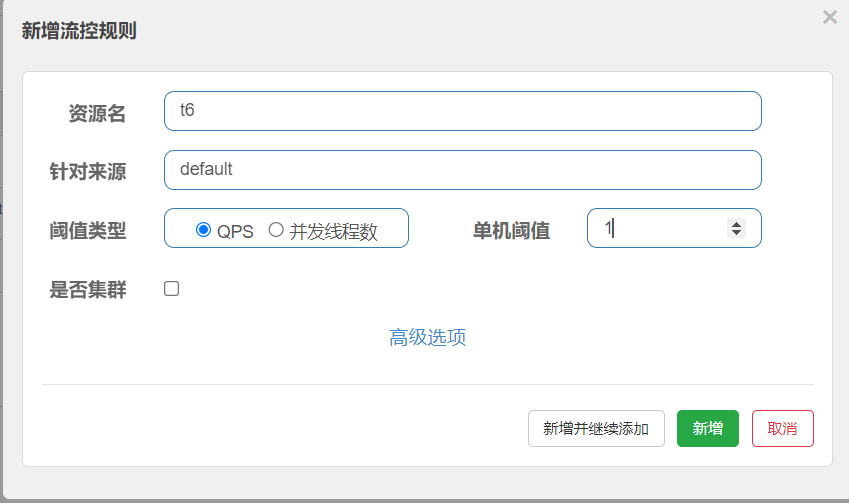Increase 单机阈值 with the up arrow
This screenshot has width=849, height=503.
tap(736, 223)
